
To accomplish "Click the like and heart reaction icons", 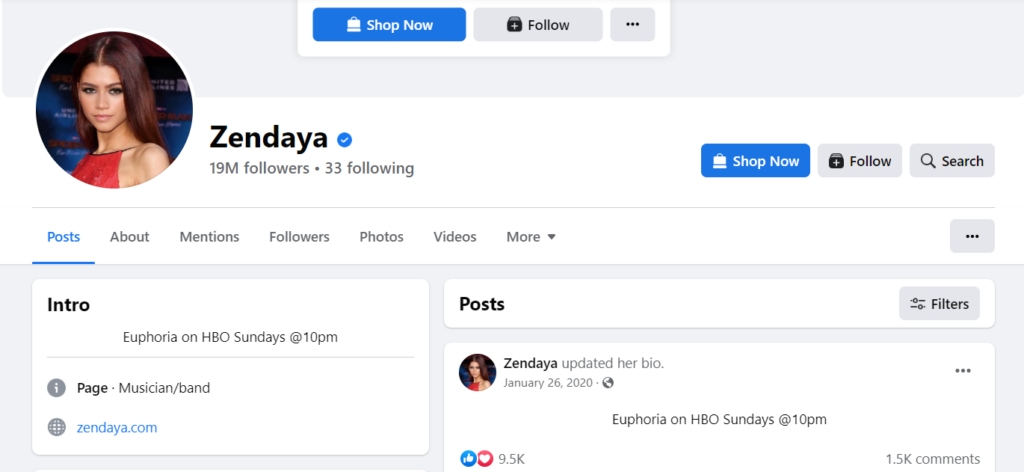I will point(477,459).
